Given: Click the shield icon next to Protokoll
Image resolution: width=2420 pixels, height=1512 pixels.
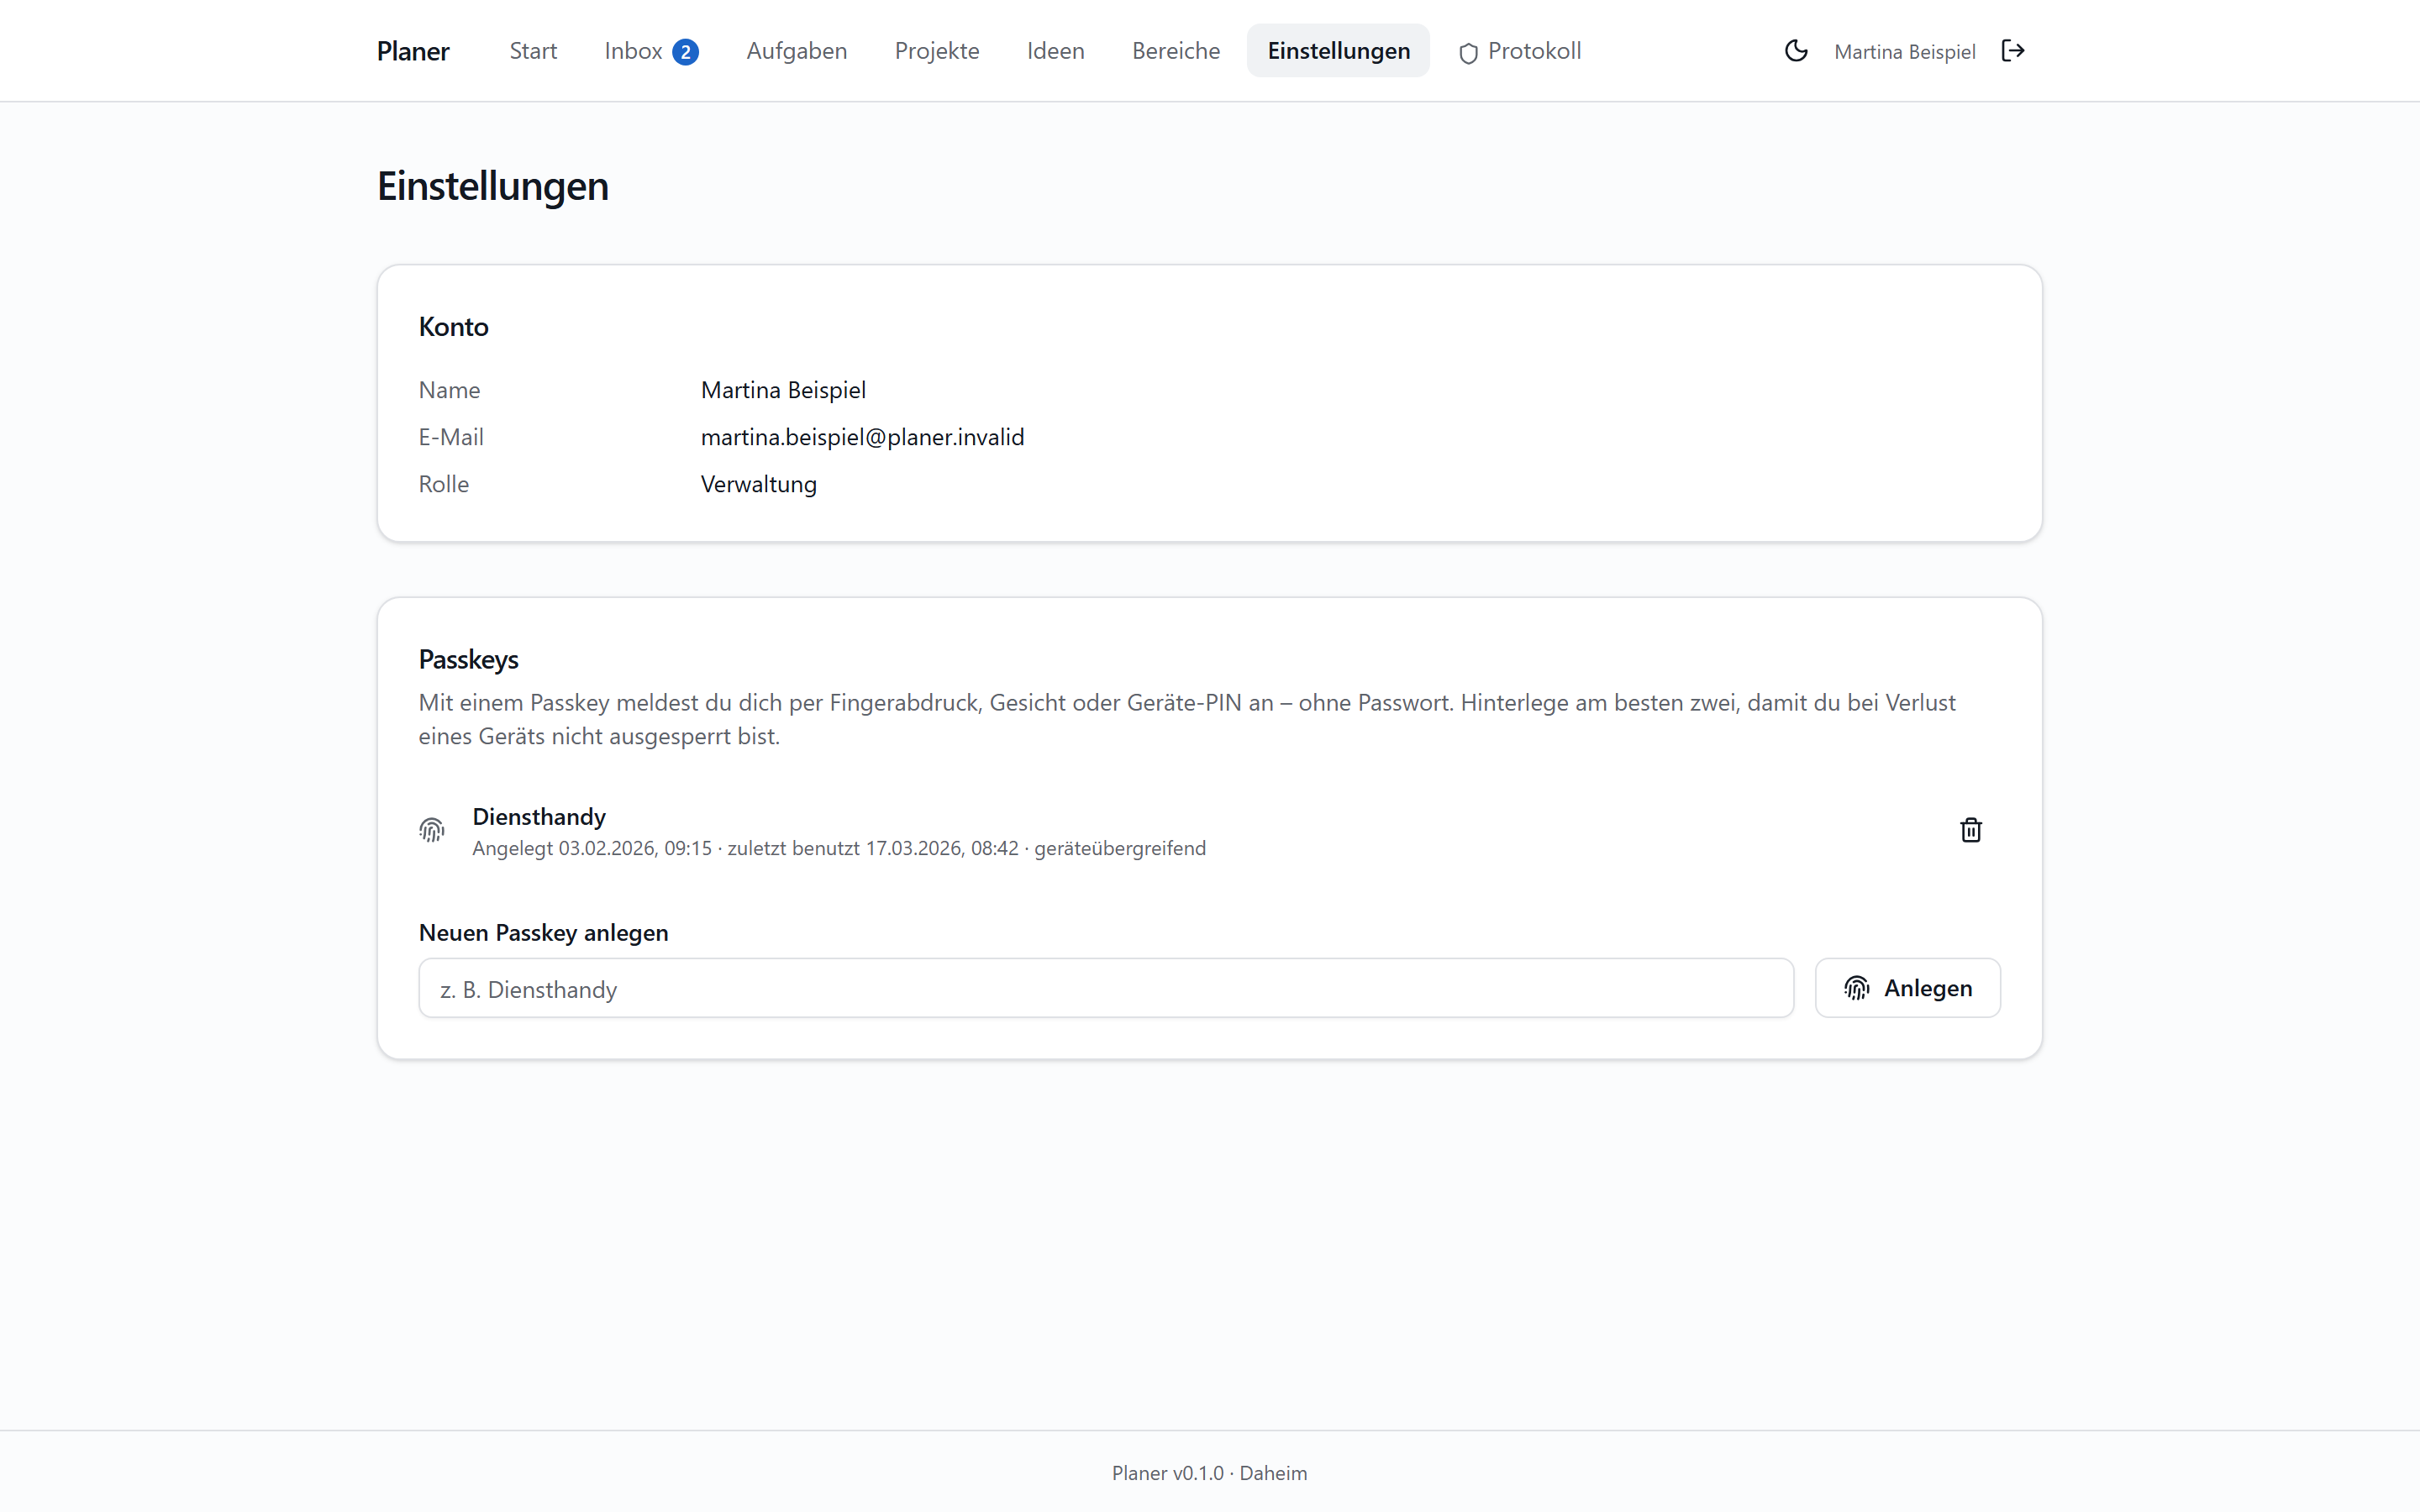Looking at the screenshot, I should 1468,53.
